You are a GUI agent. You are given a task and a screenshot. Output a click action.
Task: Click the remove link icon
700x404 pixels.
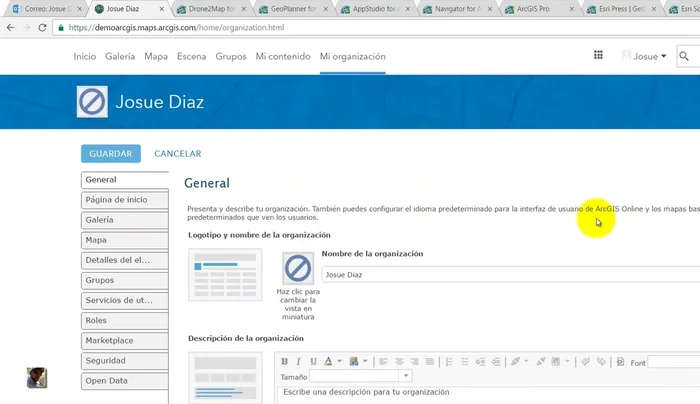541,362
